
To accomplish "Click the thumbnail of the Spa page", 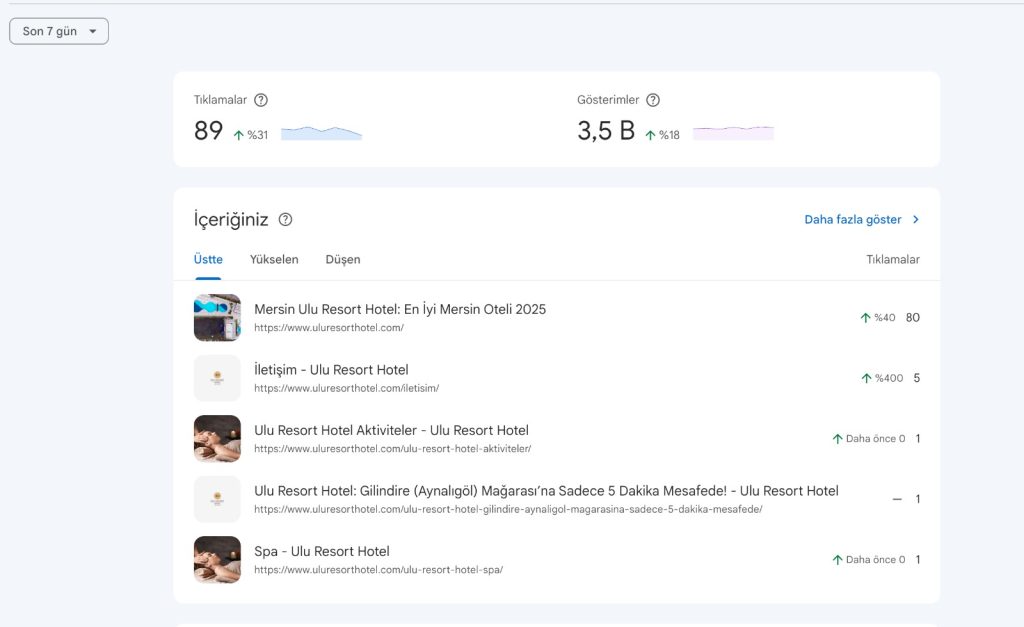I will click(x=217, y=559).
